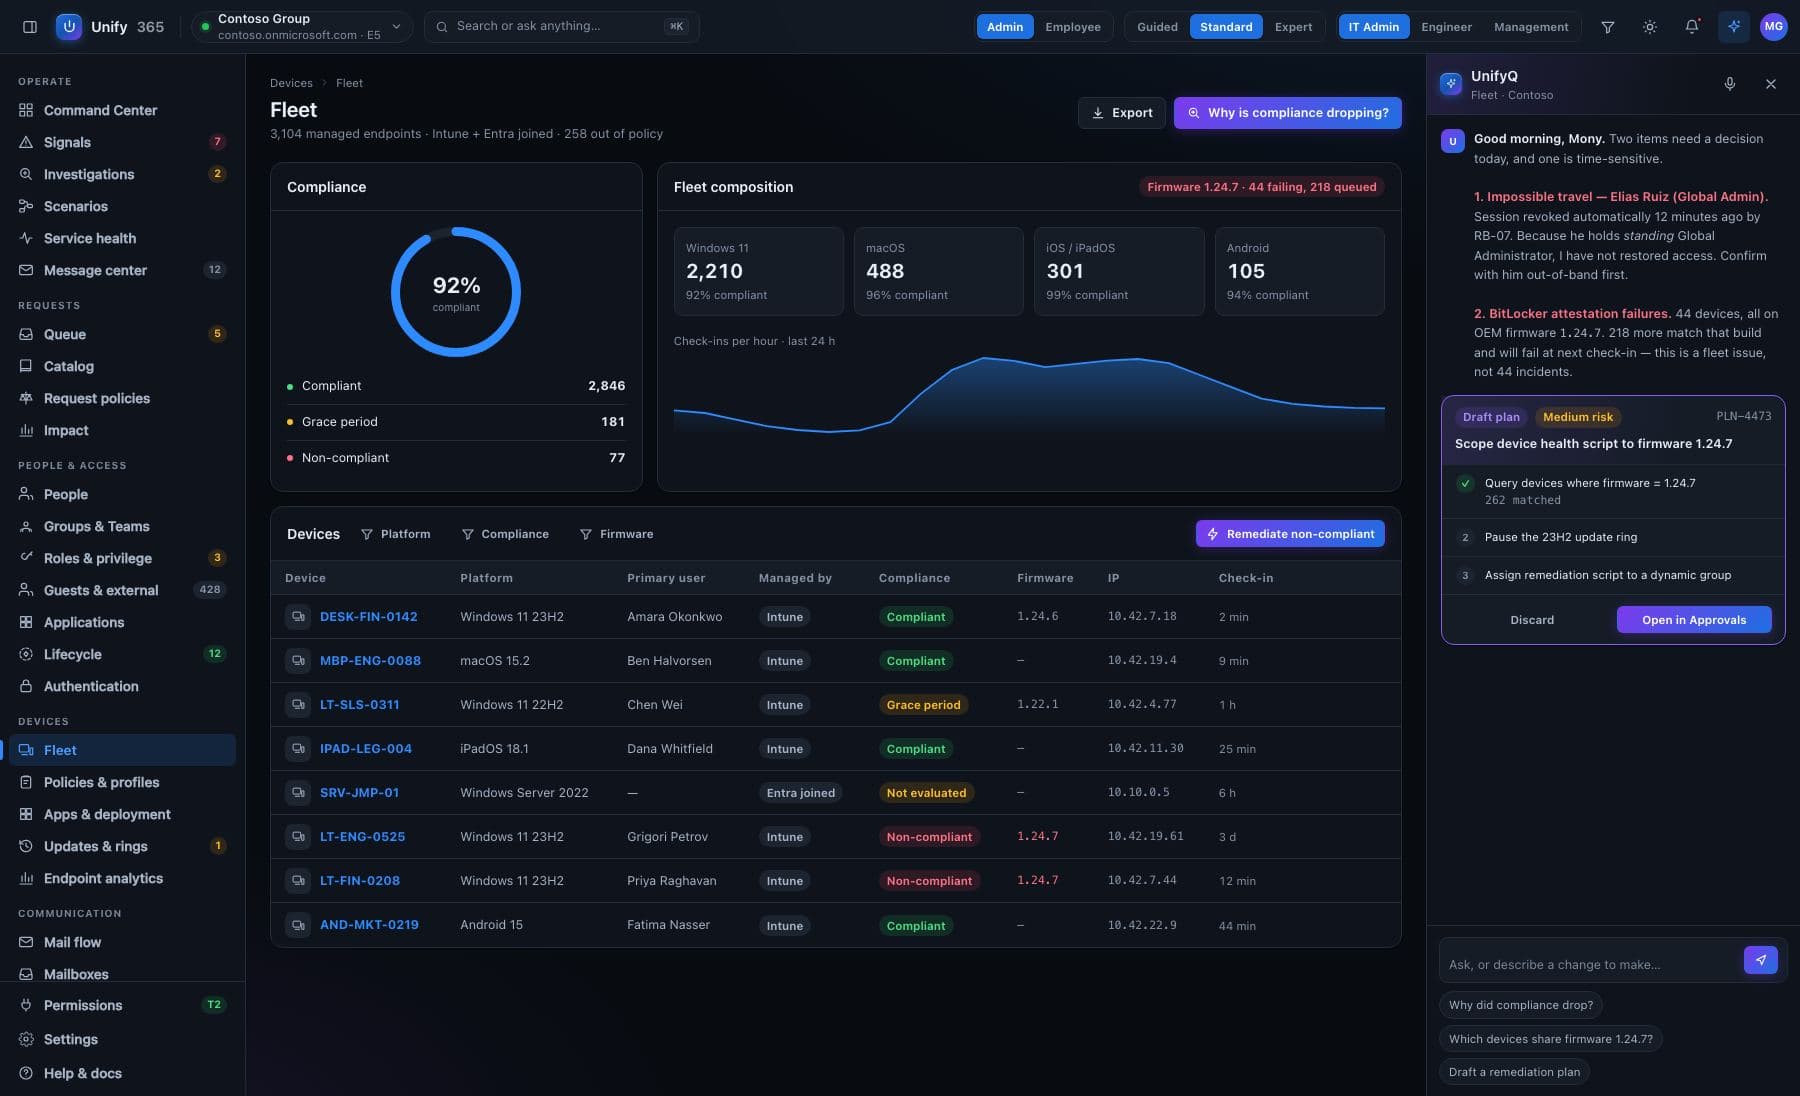Click the device icon for LT-ENG-0525
The width and height of the screenshot is (1800, 1096).
[298, 837]
